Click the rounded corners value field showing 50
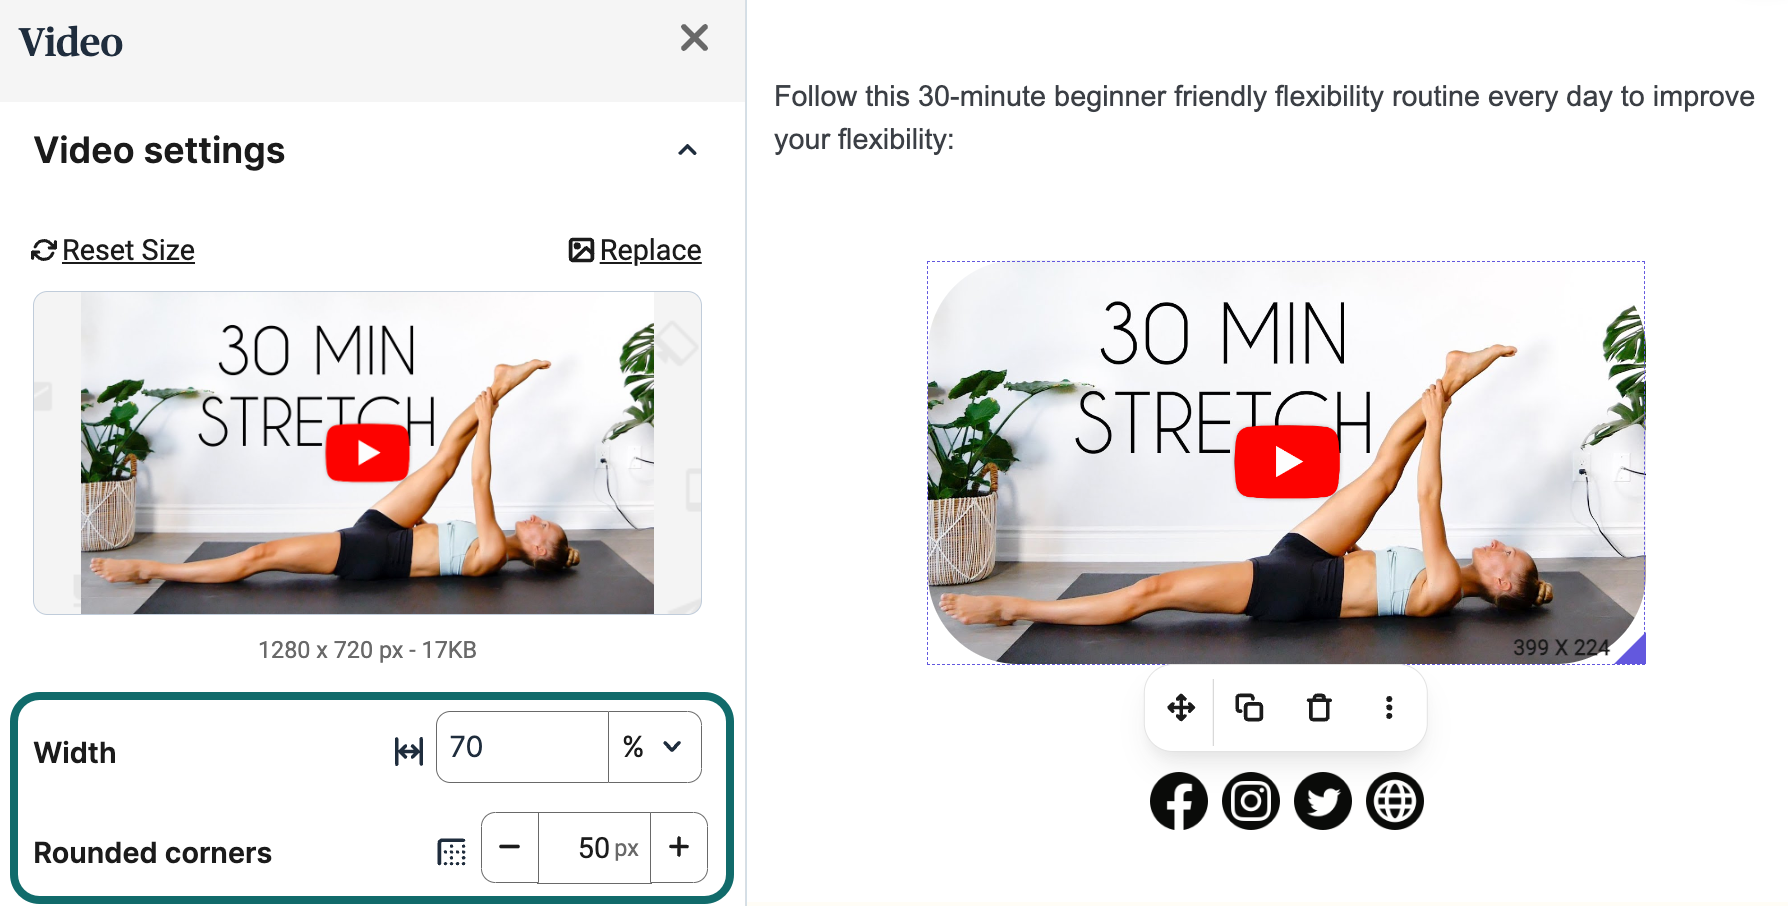 (595, 848)
